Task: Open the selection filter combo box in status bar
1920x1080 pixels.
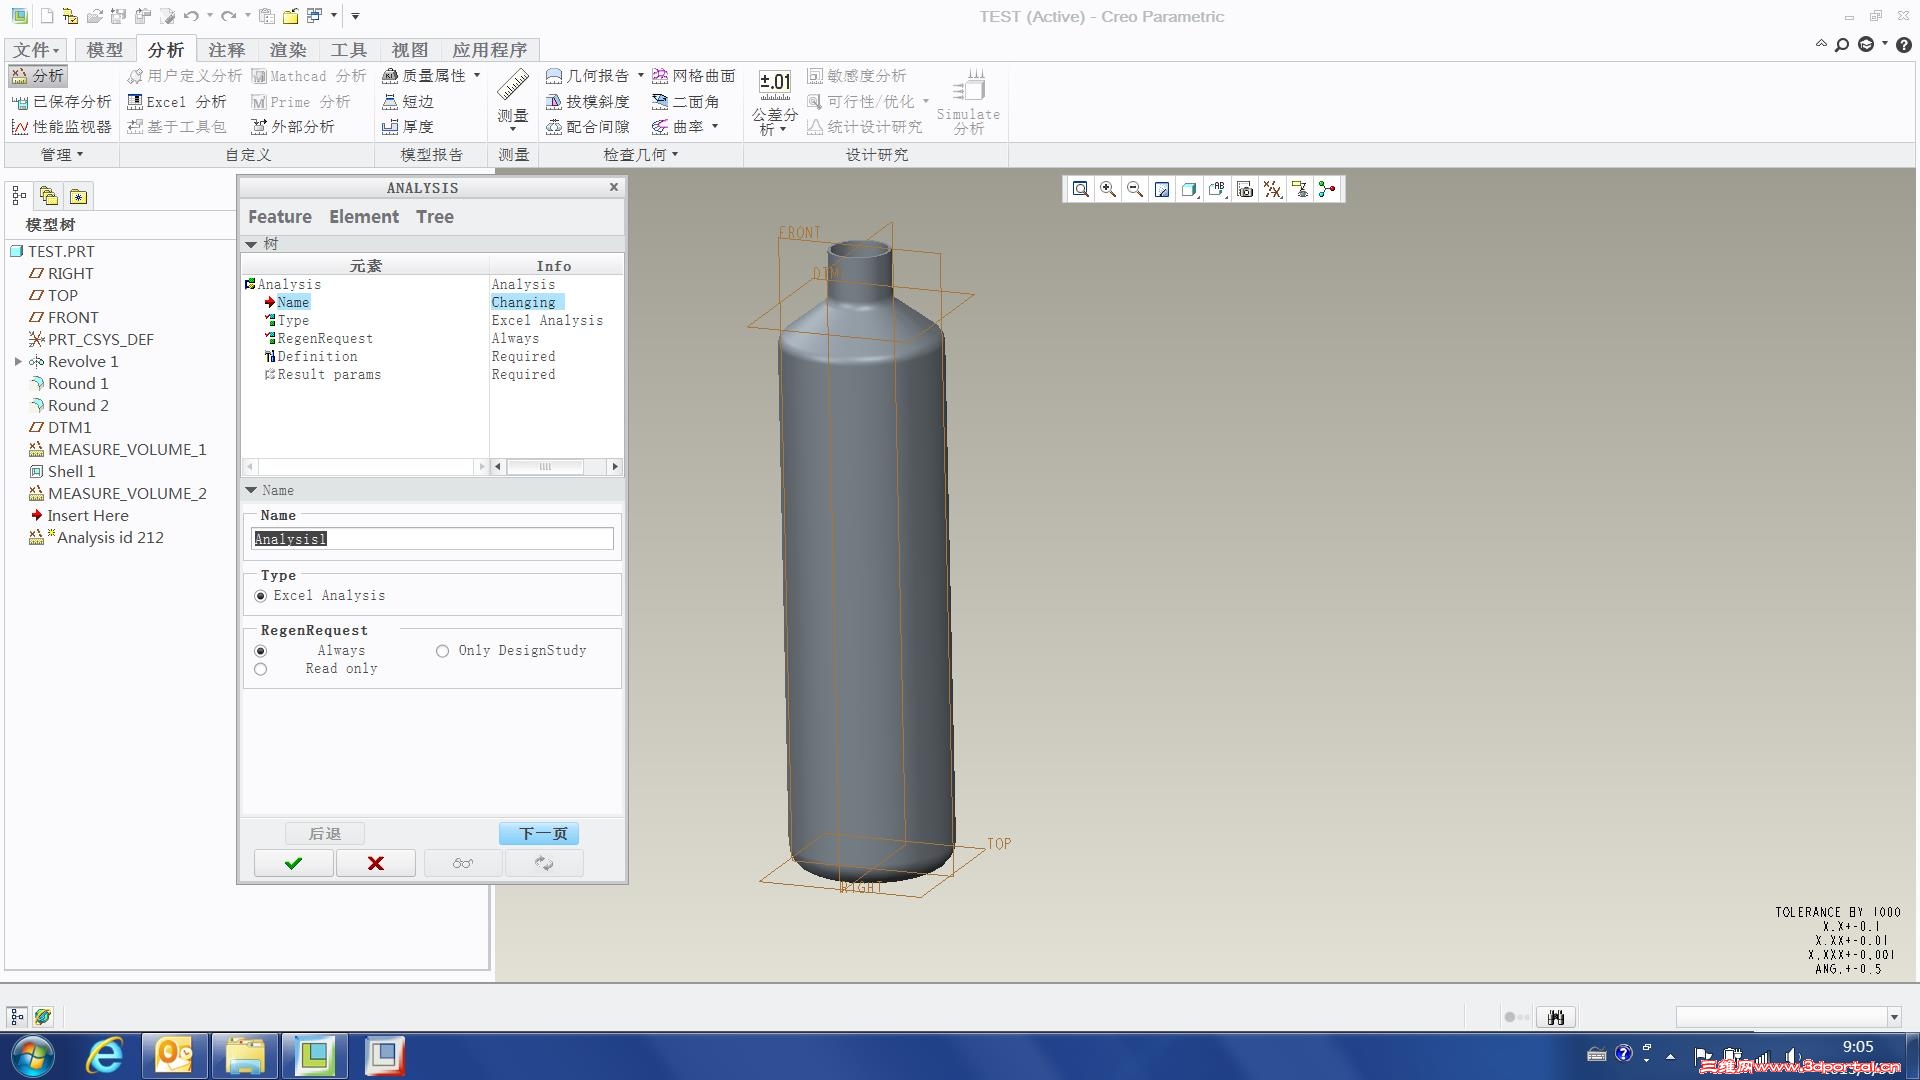Action: (x=1788, y=1017)
